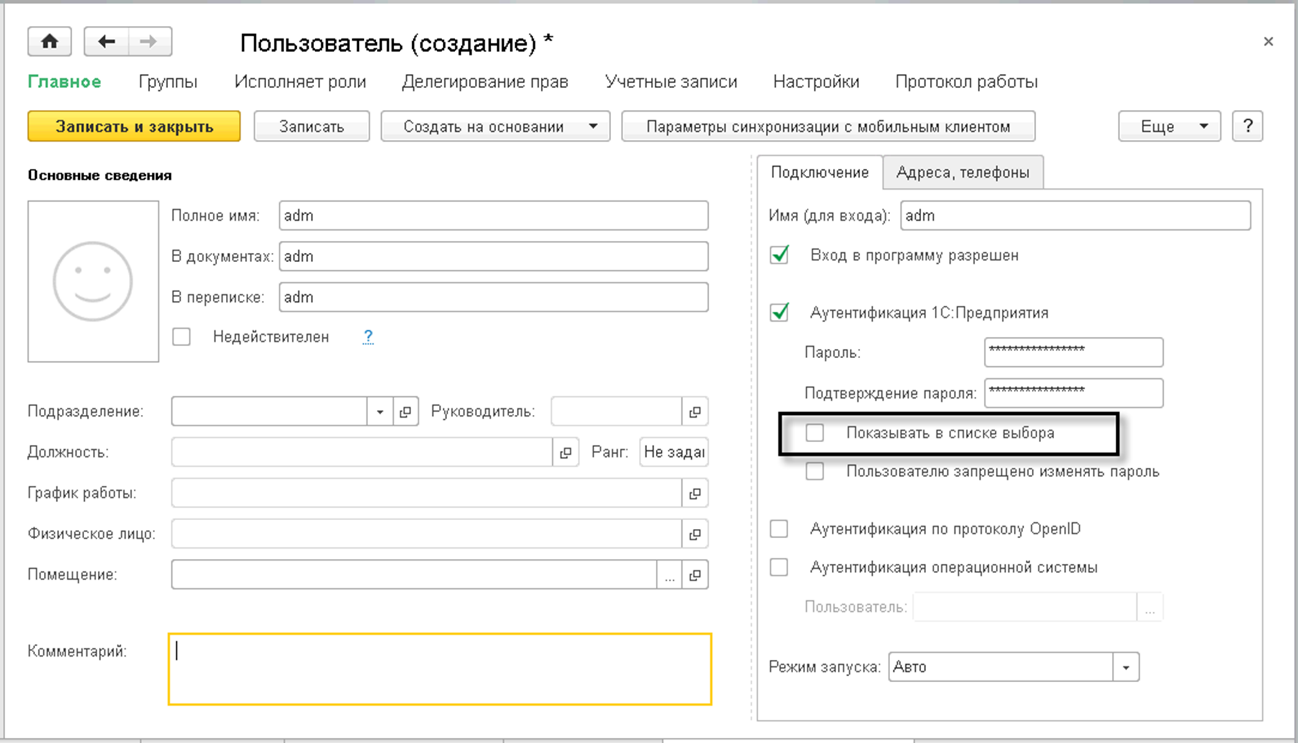Open the Настройки section
The height and width of the screenshot is (743, 1298).
pyautogui.click(x=816, y=82)
